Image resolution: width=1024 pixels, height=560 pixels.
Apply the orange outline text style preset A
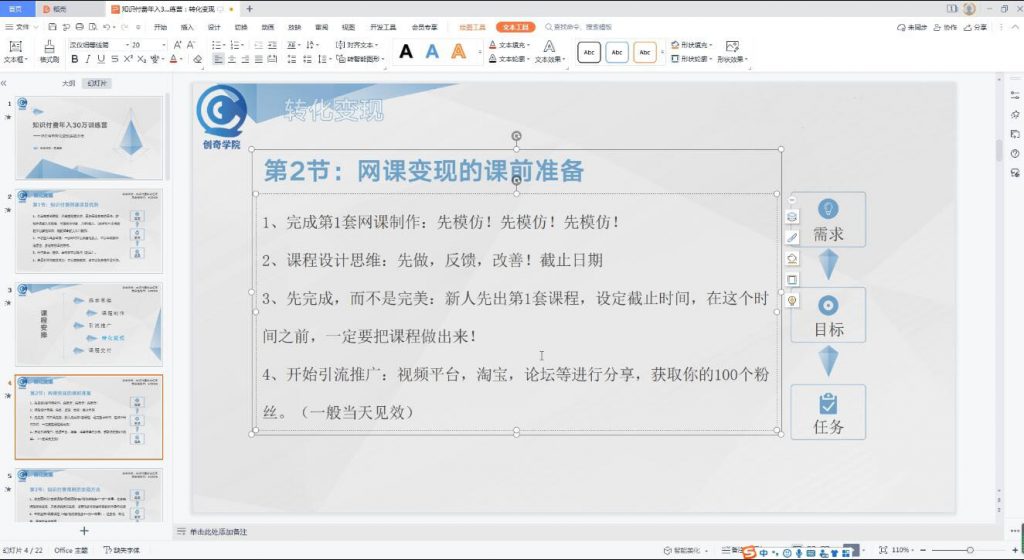(x=458, y=52)
